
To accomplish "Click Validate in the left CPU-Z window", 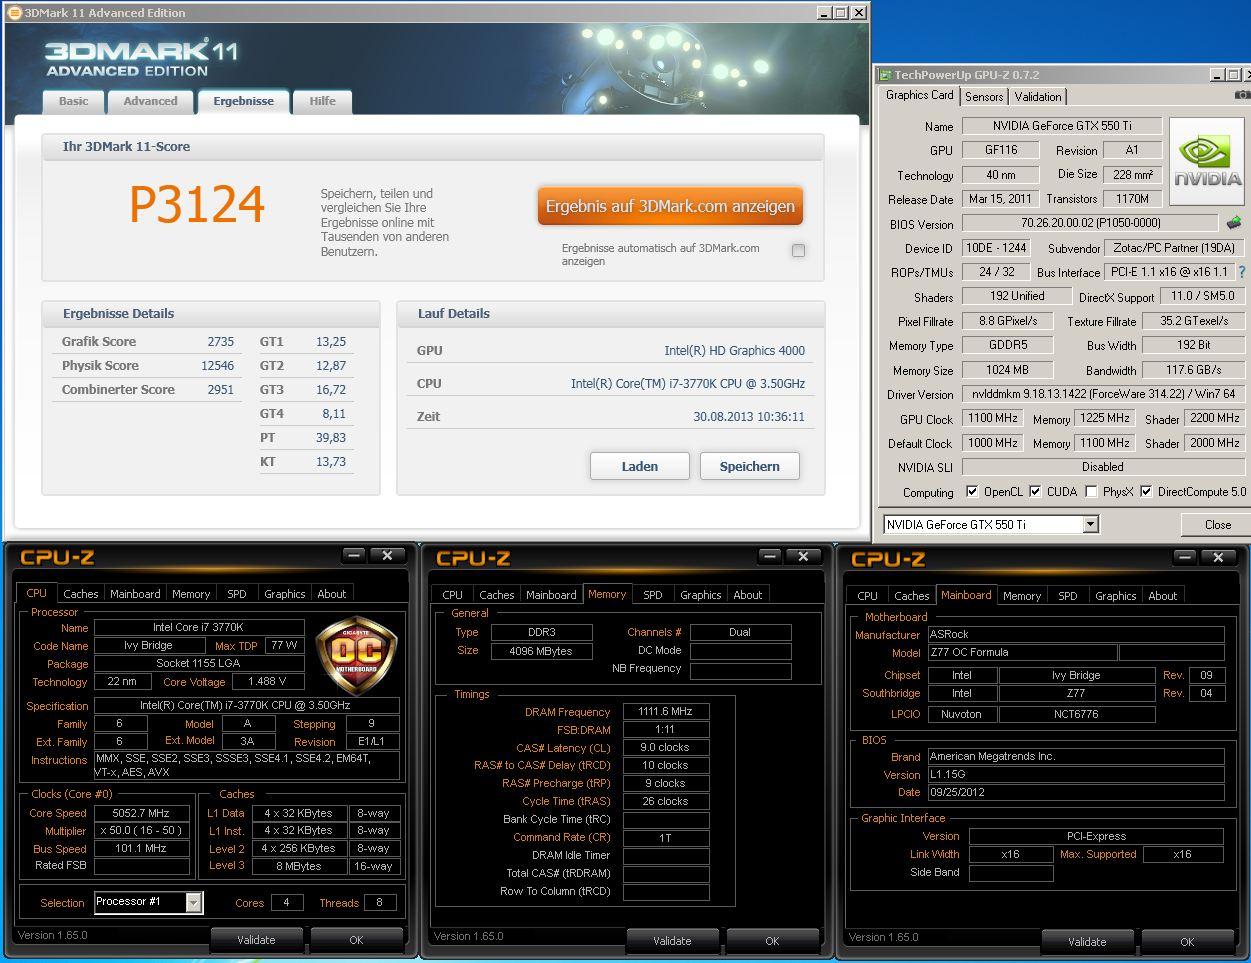I will 256,940.
